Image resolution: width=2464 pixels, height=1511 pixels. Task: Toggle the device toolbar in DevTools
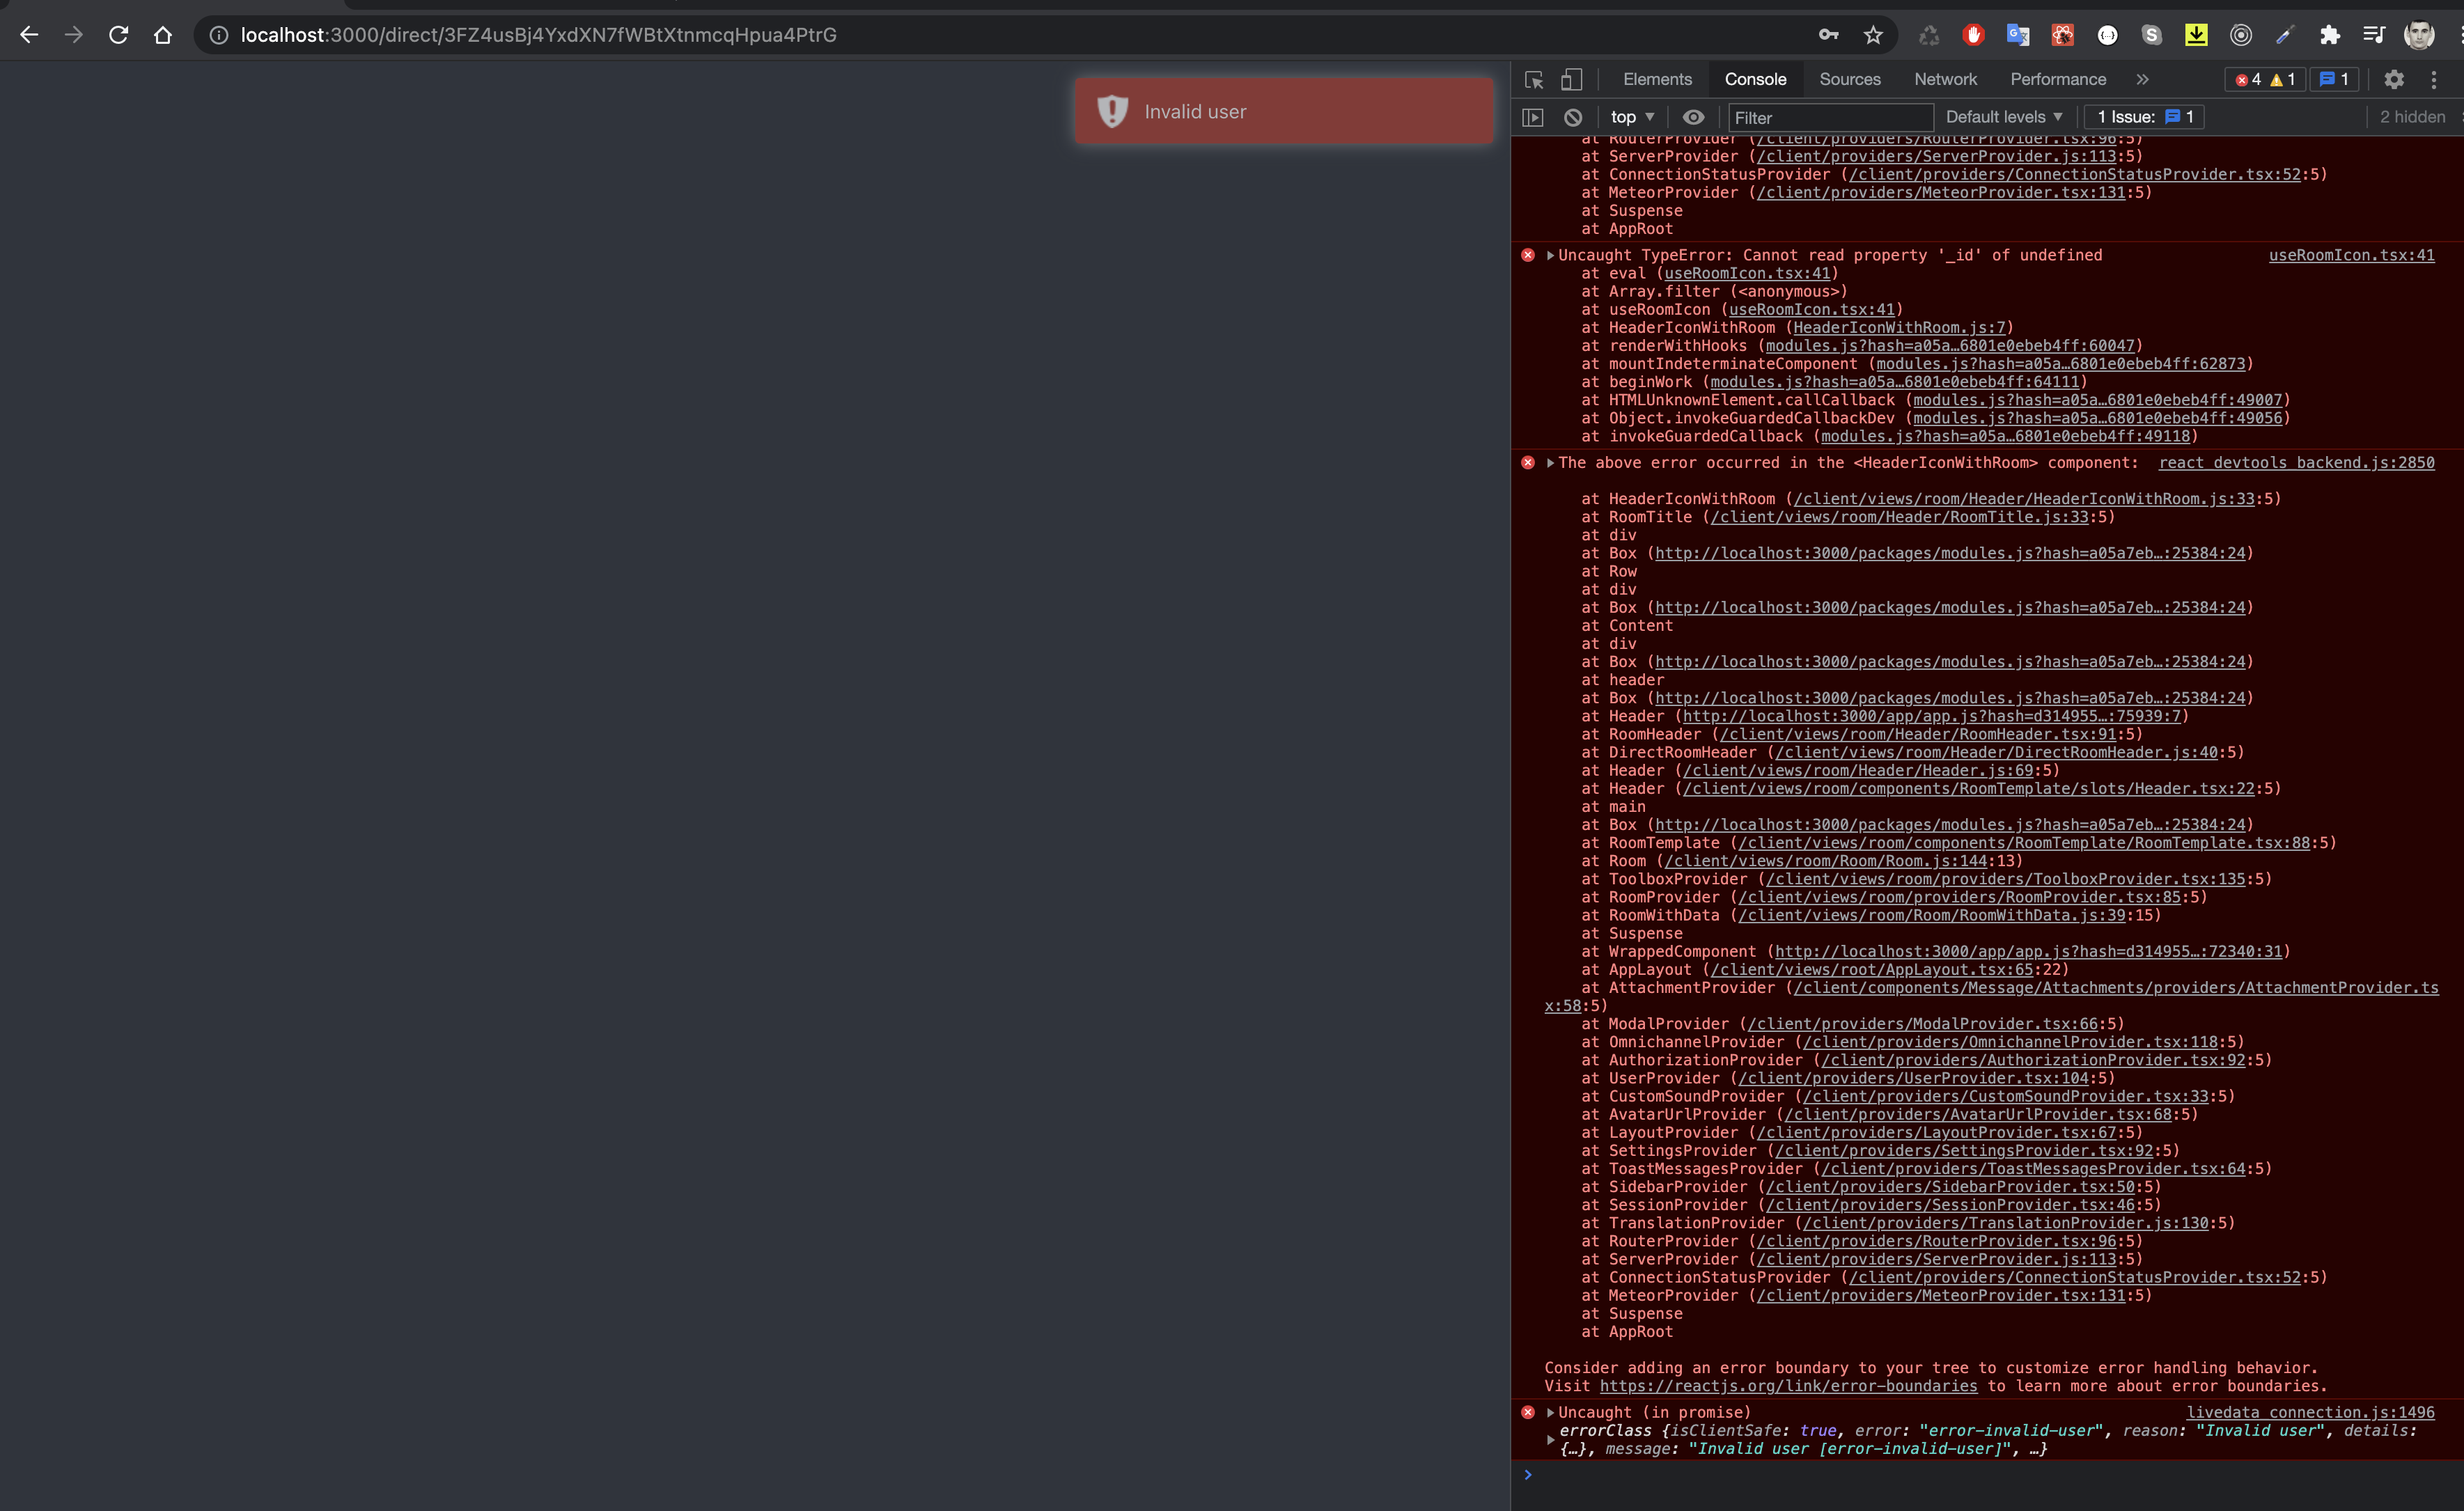pos(1572,79)
